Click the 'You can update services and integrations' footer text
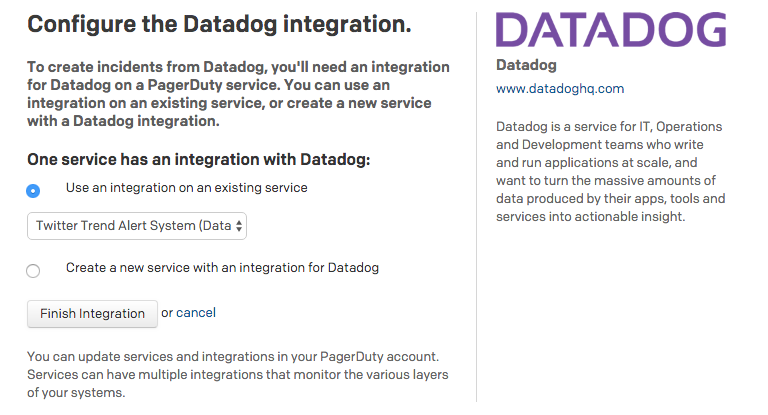Screen dimensions: 768x415 tap(237, 374)
